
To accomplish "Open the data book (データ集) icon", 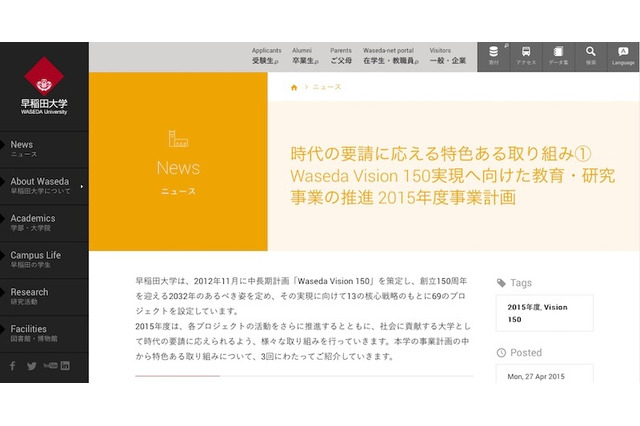I will tap(558, 57).
